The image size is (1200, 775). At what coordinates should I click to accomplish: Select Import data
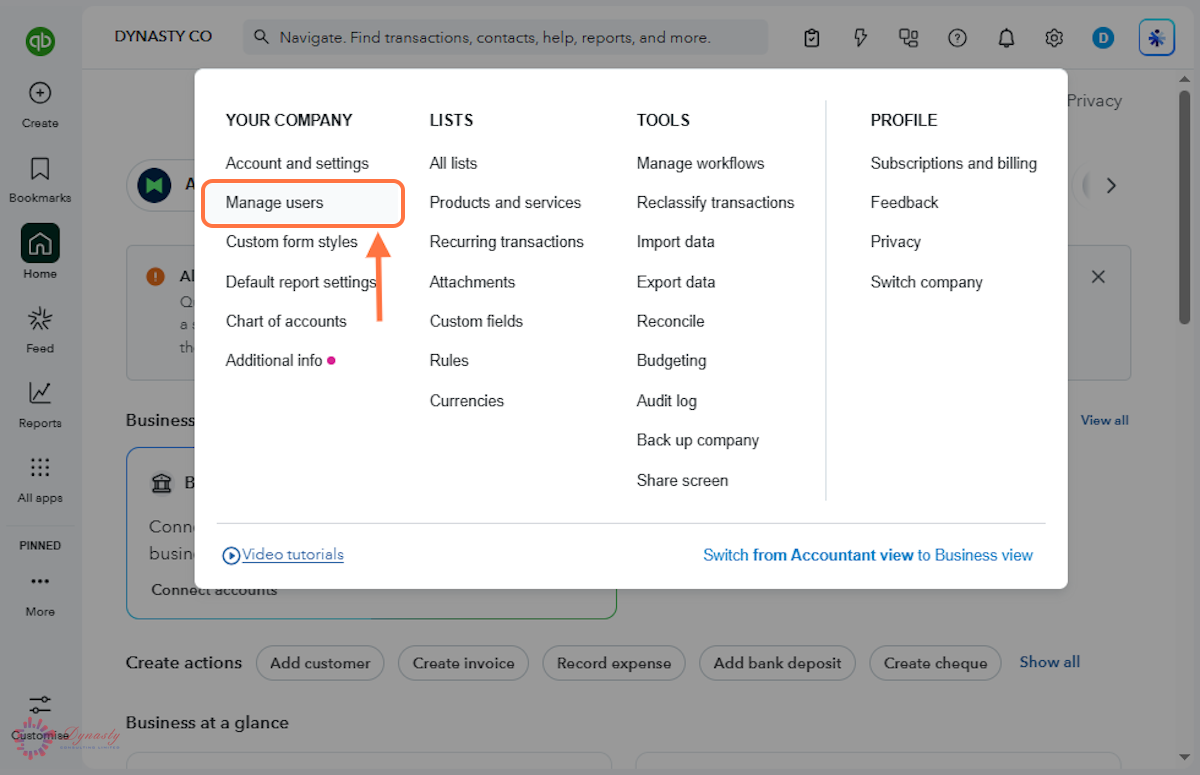point(676,242)
